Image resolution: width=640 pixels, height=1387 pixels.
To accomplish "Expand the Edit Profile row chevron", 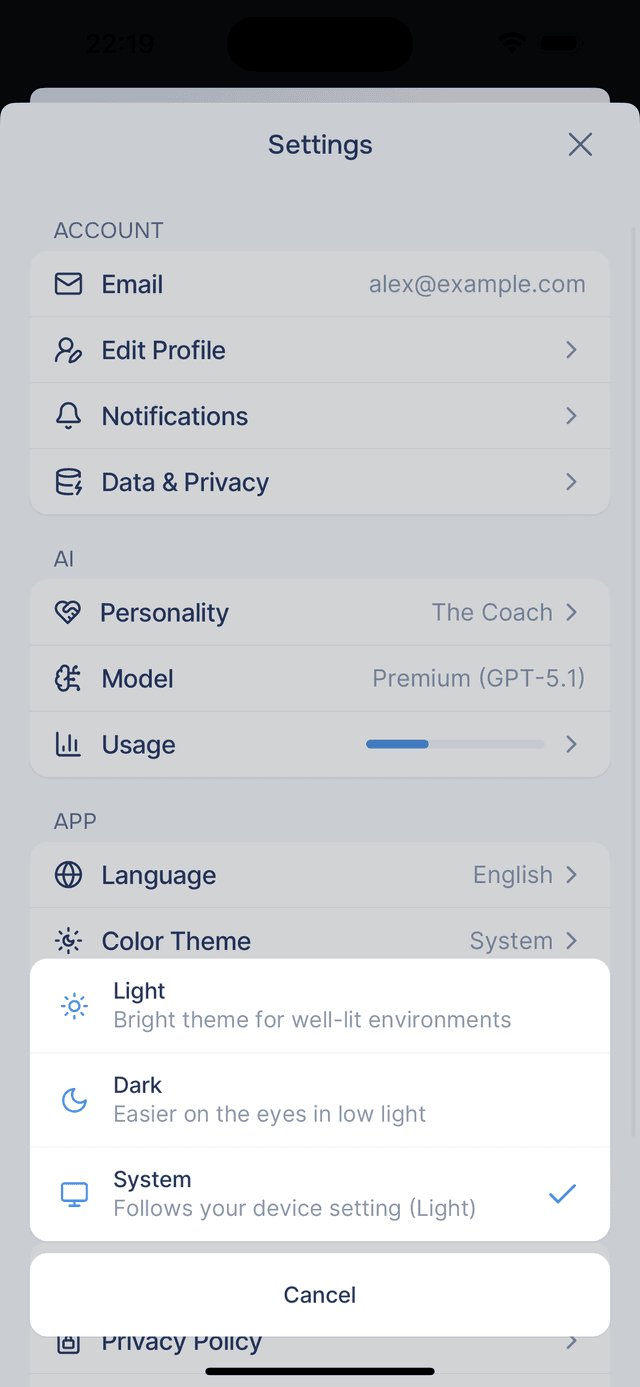I will (x=571, y=350).
